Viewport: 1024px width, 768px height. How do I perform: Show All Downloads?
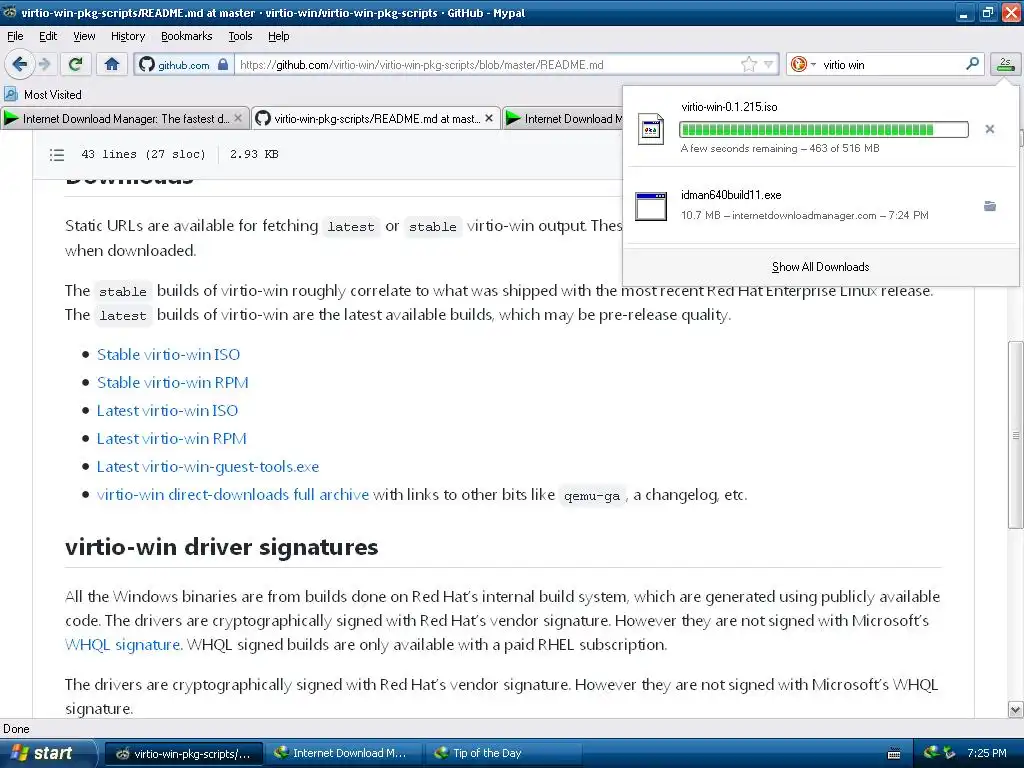click(820, 266)
